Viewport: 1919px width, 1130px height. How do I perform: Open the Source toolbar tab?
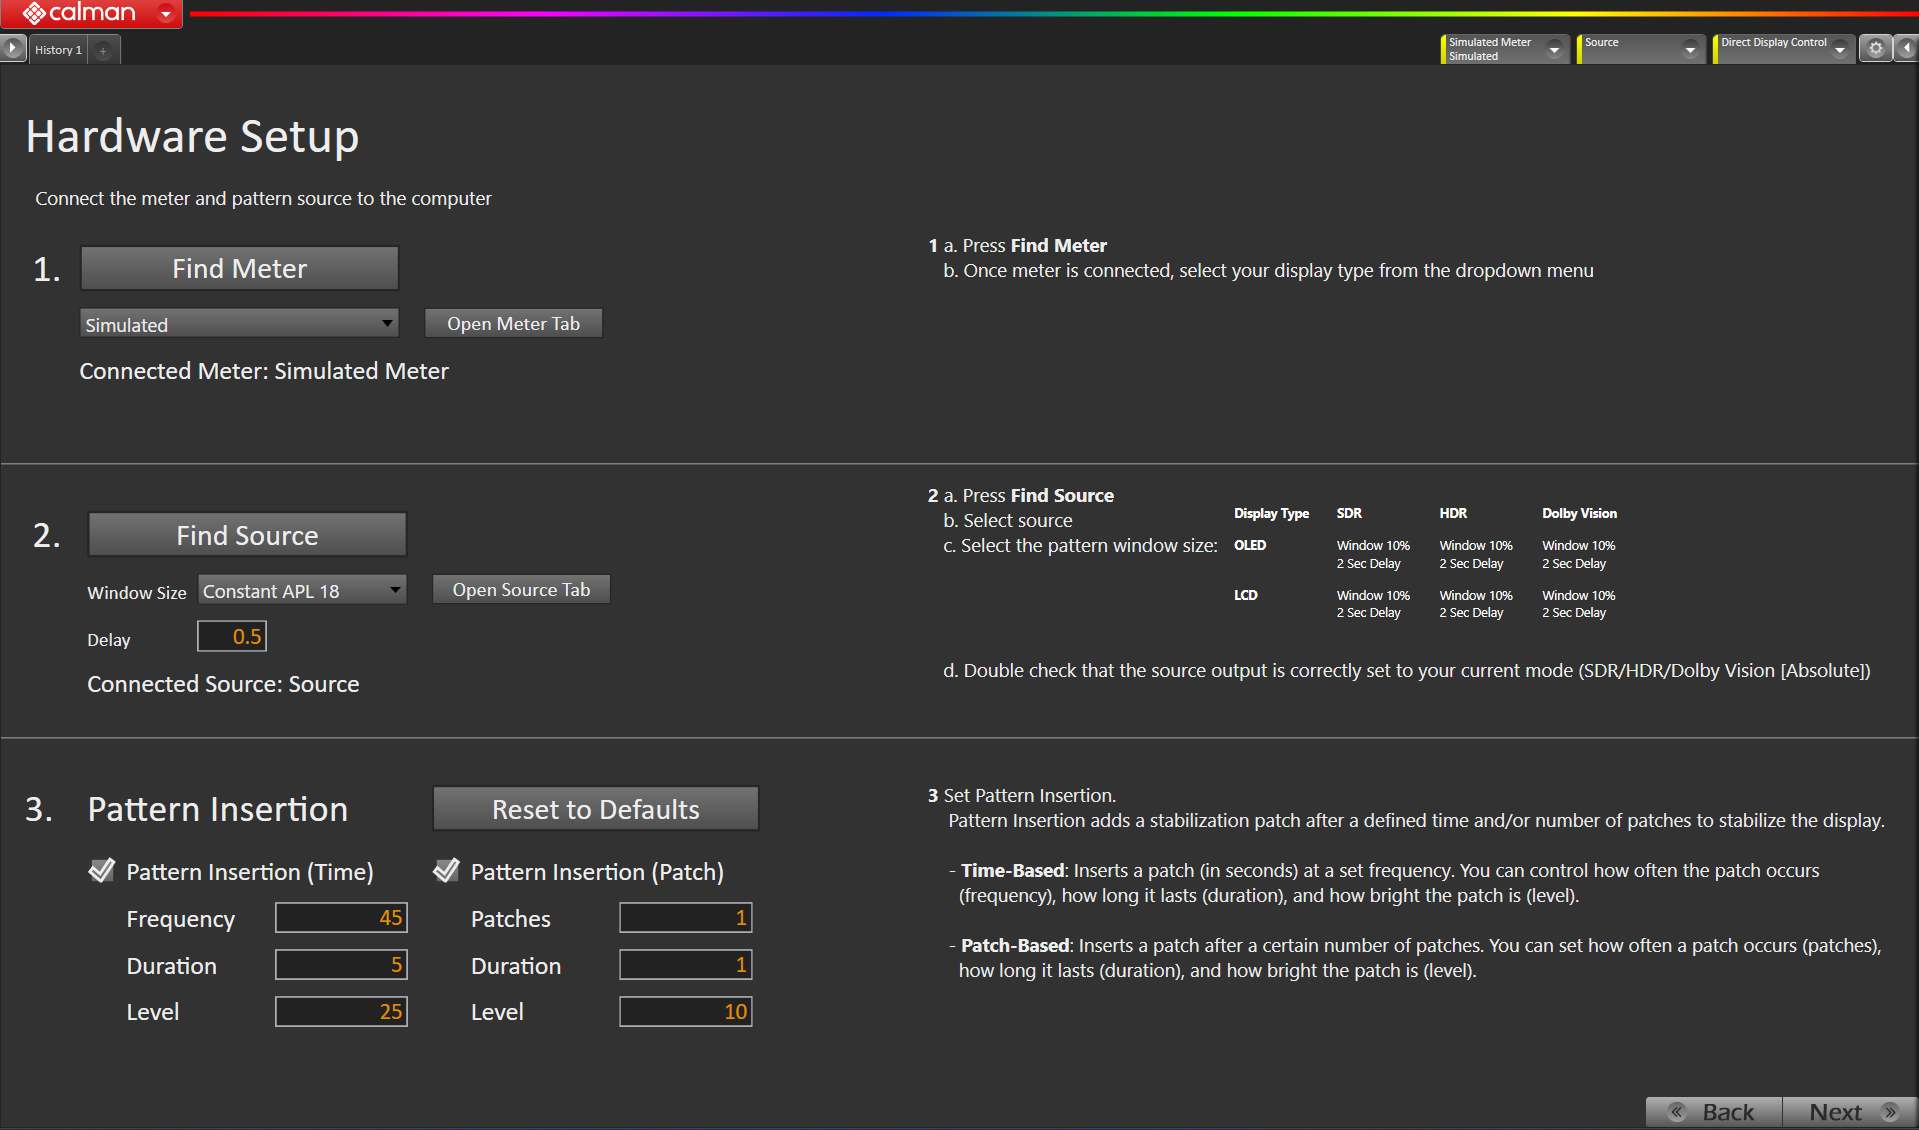click(x=1630, y=49)
